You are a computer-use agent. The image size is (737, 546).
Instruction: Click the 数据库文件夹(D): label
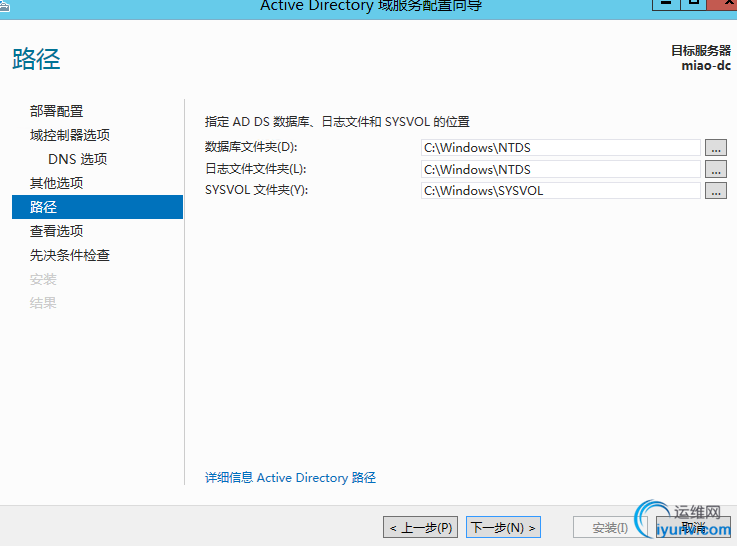[x=251, y=147]
